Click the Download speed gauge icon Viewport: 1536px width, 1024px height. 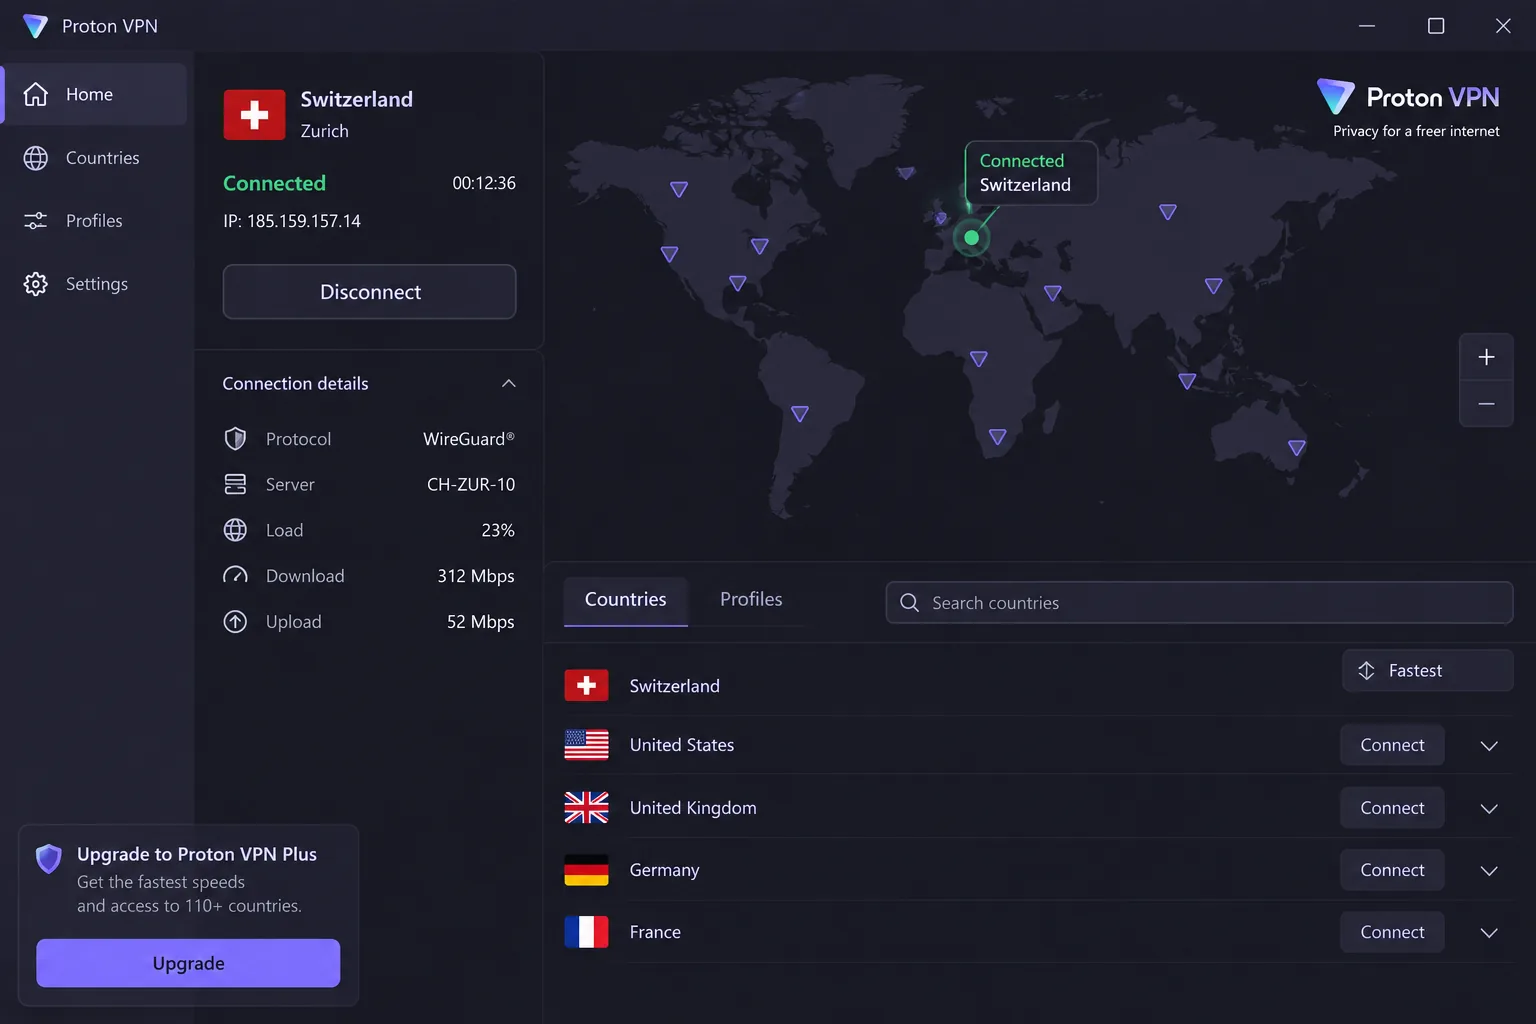point(235,576)
